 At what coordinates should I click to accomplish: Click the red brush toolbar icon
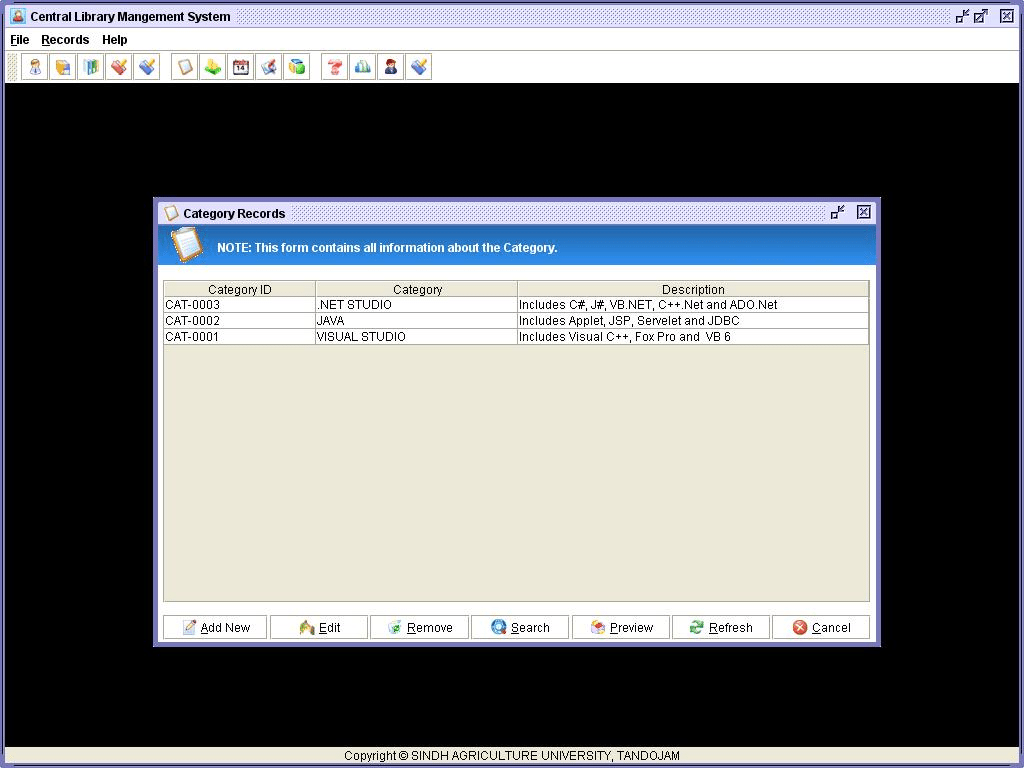(x=119, y=67)
